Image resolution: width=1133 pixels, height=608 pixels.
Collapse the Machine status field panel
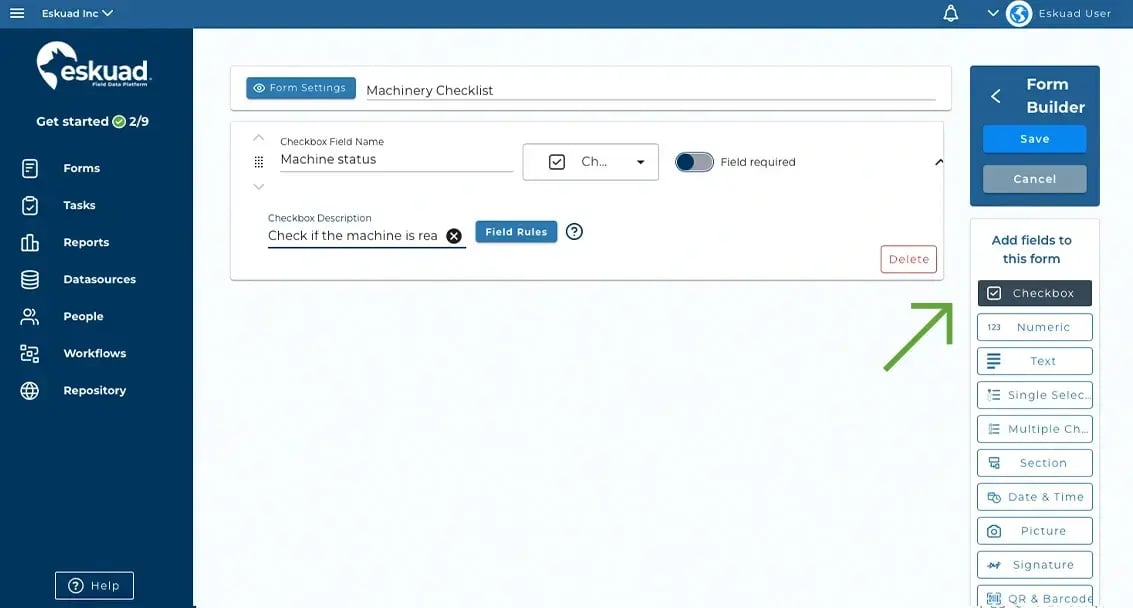pos(938,162)
